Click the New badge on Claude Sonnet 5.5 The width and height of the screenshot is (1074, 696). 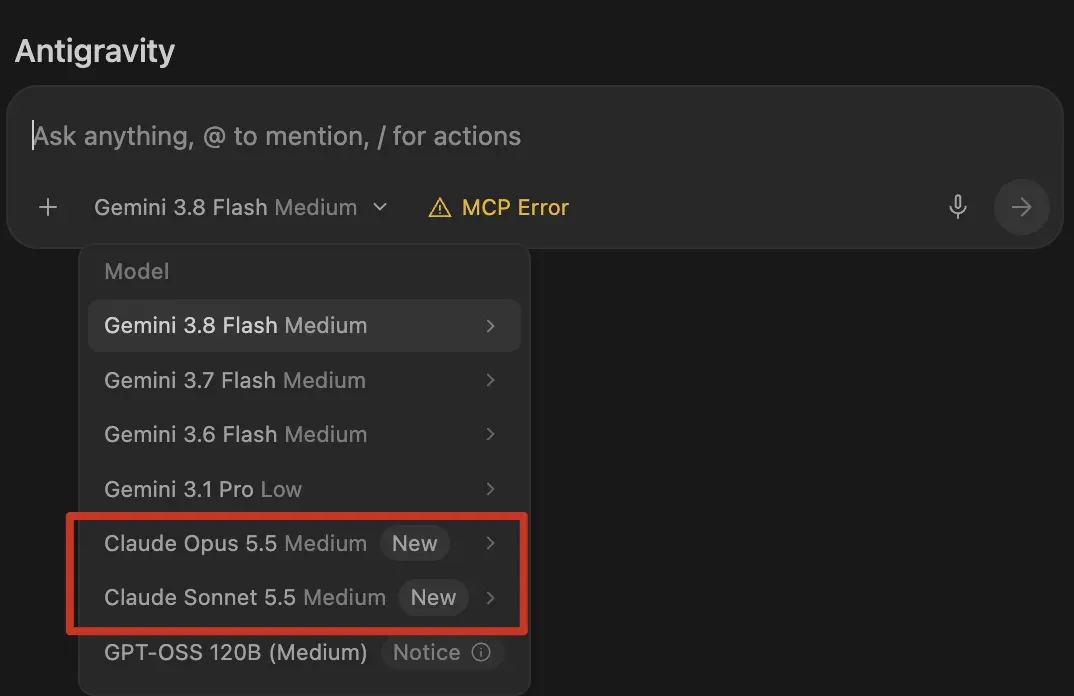point(433,597)
